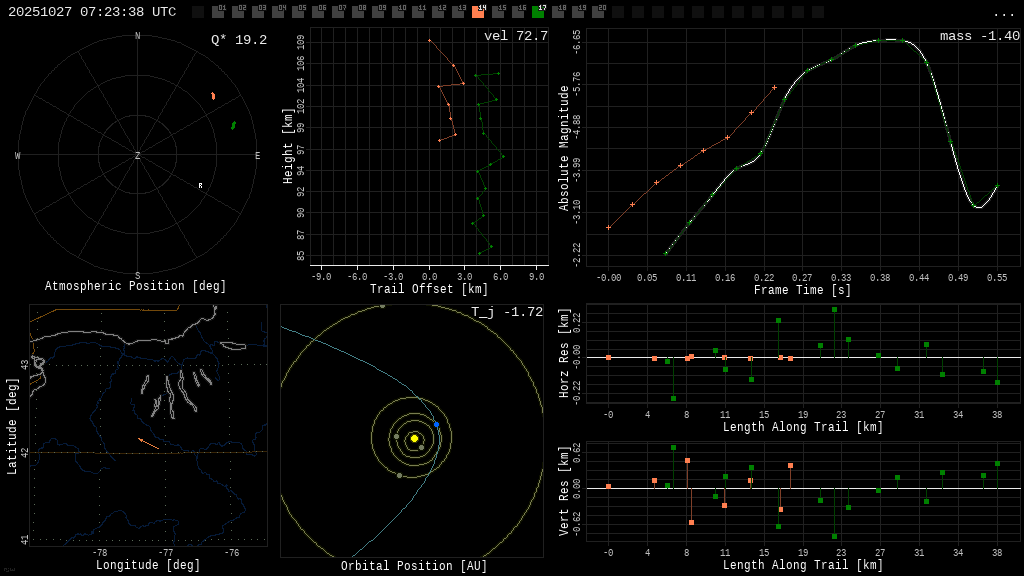Click the green meteor marker on sky plot
1024x576 pixels.
coord(233,125)
